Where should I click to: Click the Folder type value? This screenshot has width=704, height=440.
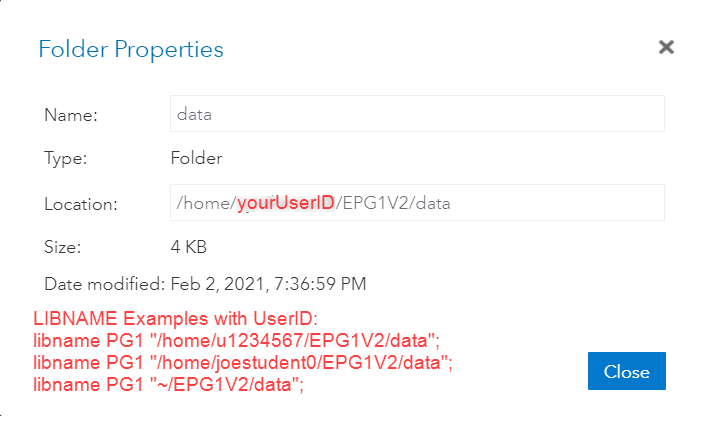coord(196,158)
